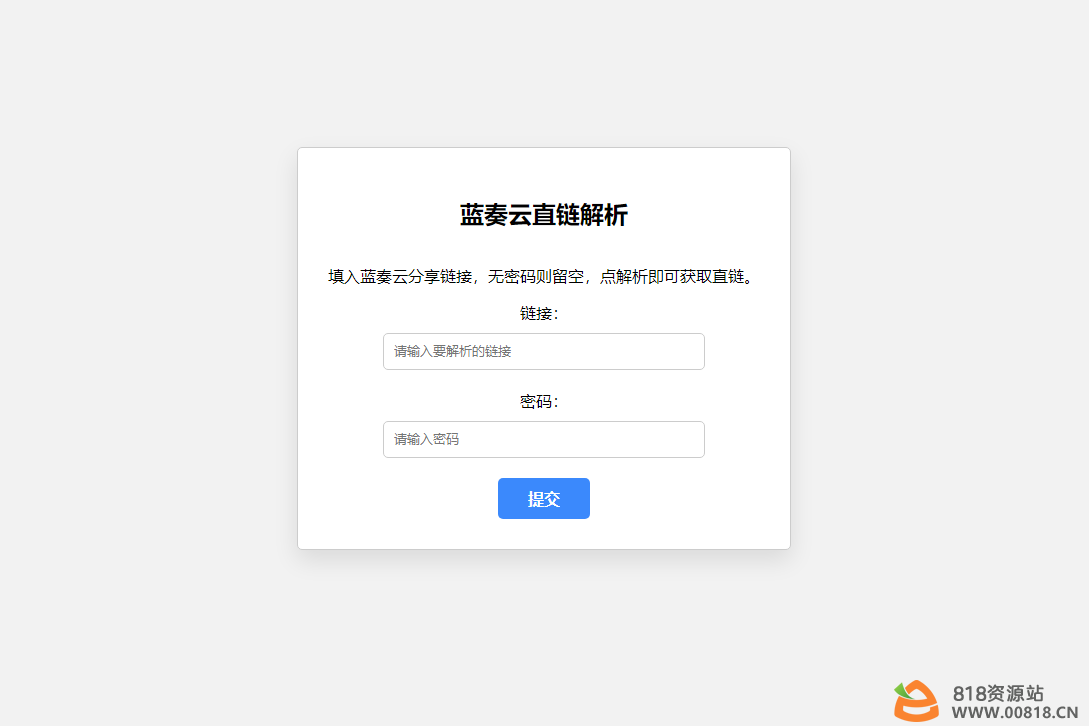Click the WWW.00818.CN watermark URL

coord(1015,713)
